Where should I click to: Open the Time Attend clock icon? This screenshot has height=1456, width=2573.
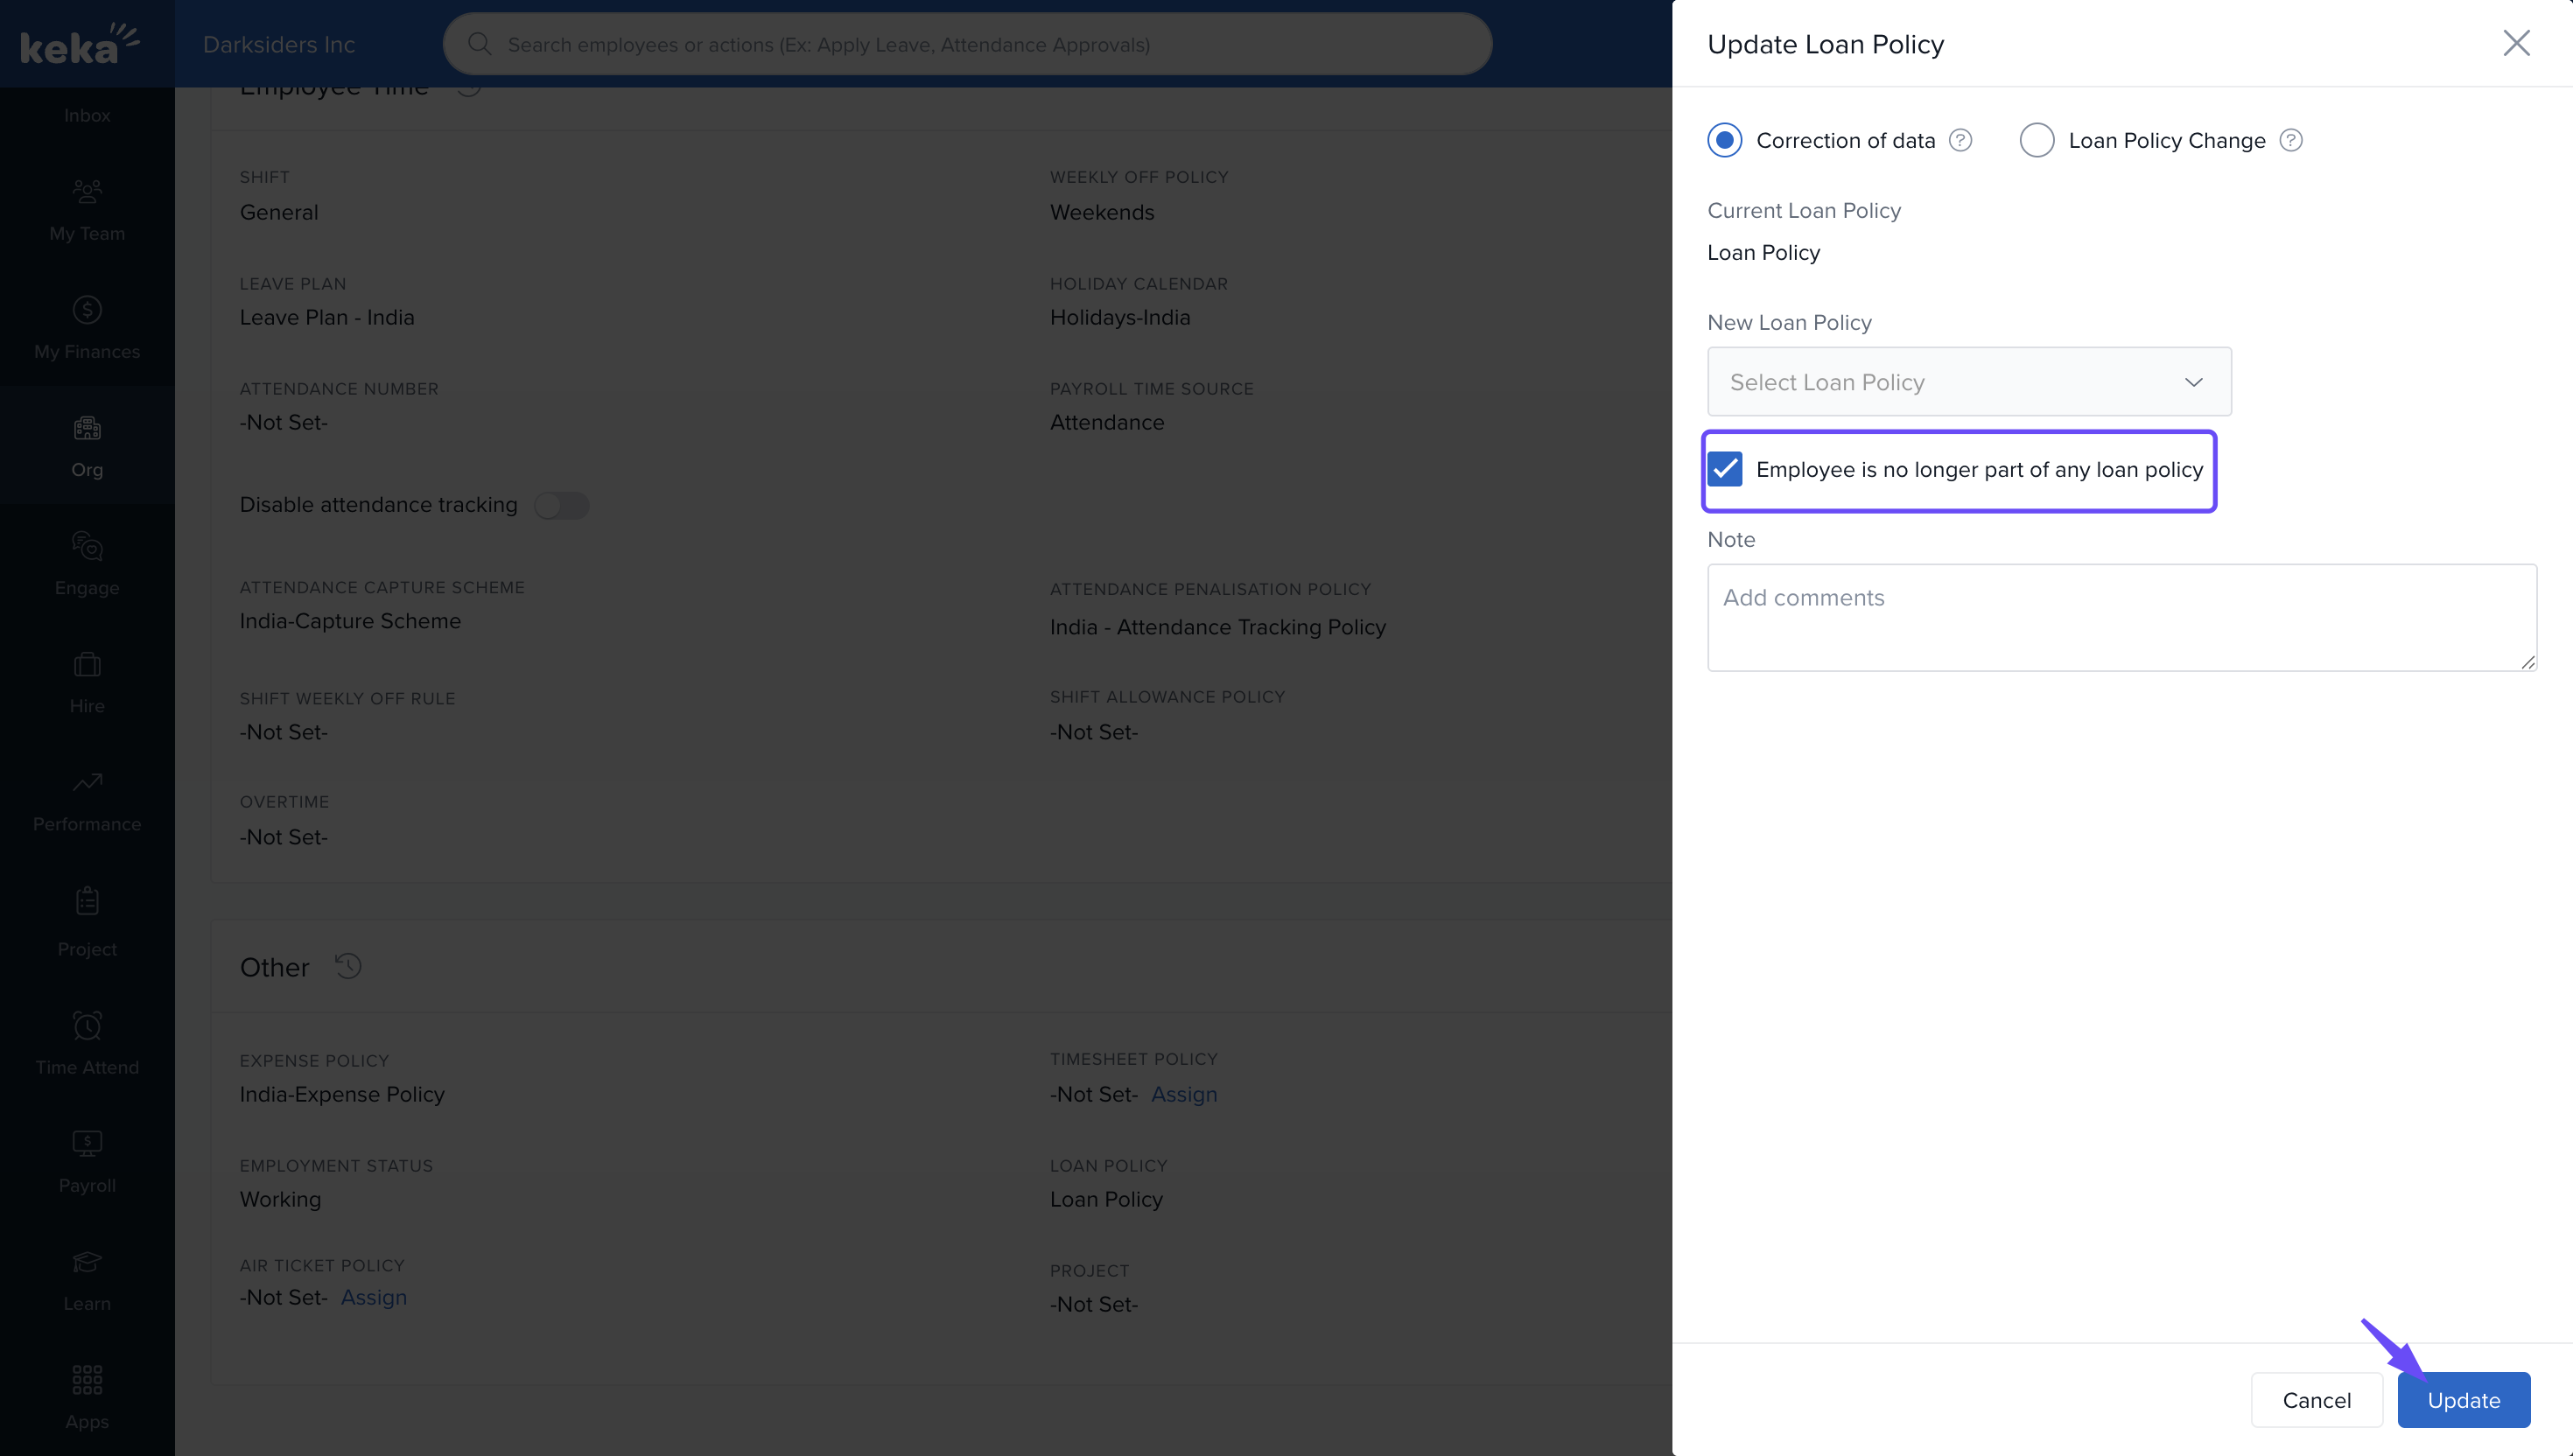pos(87,1025)
